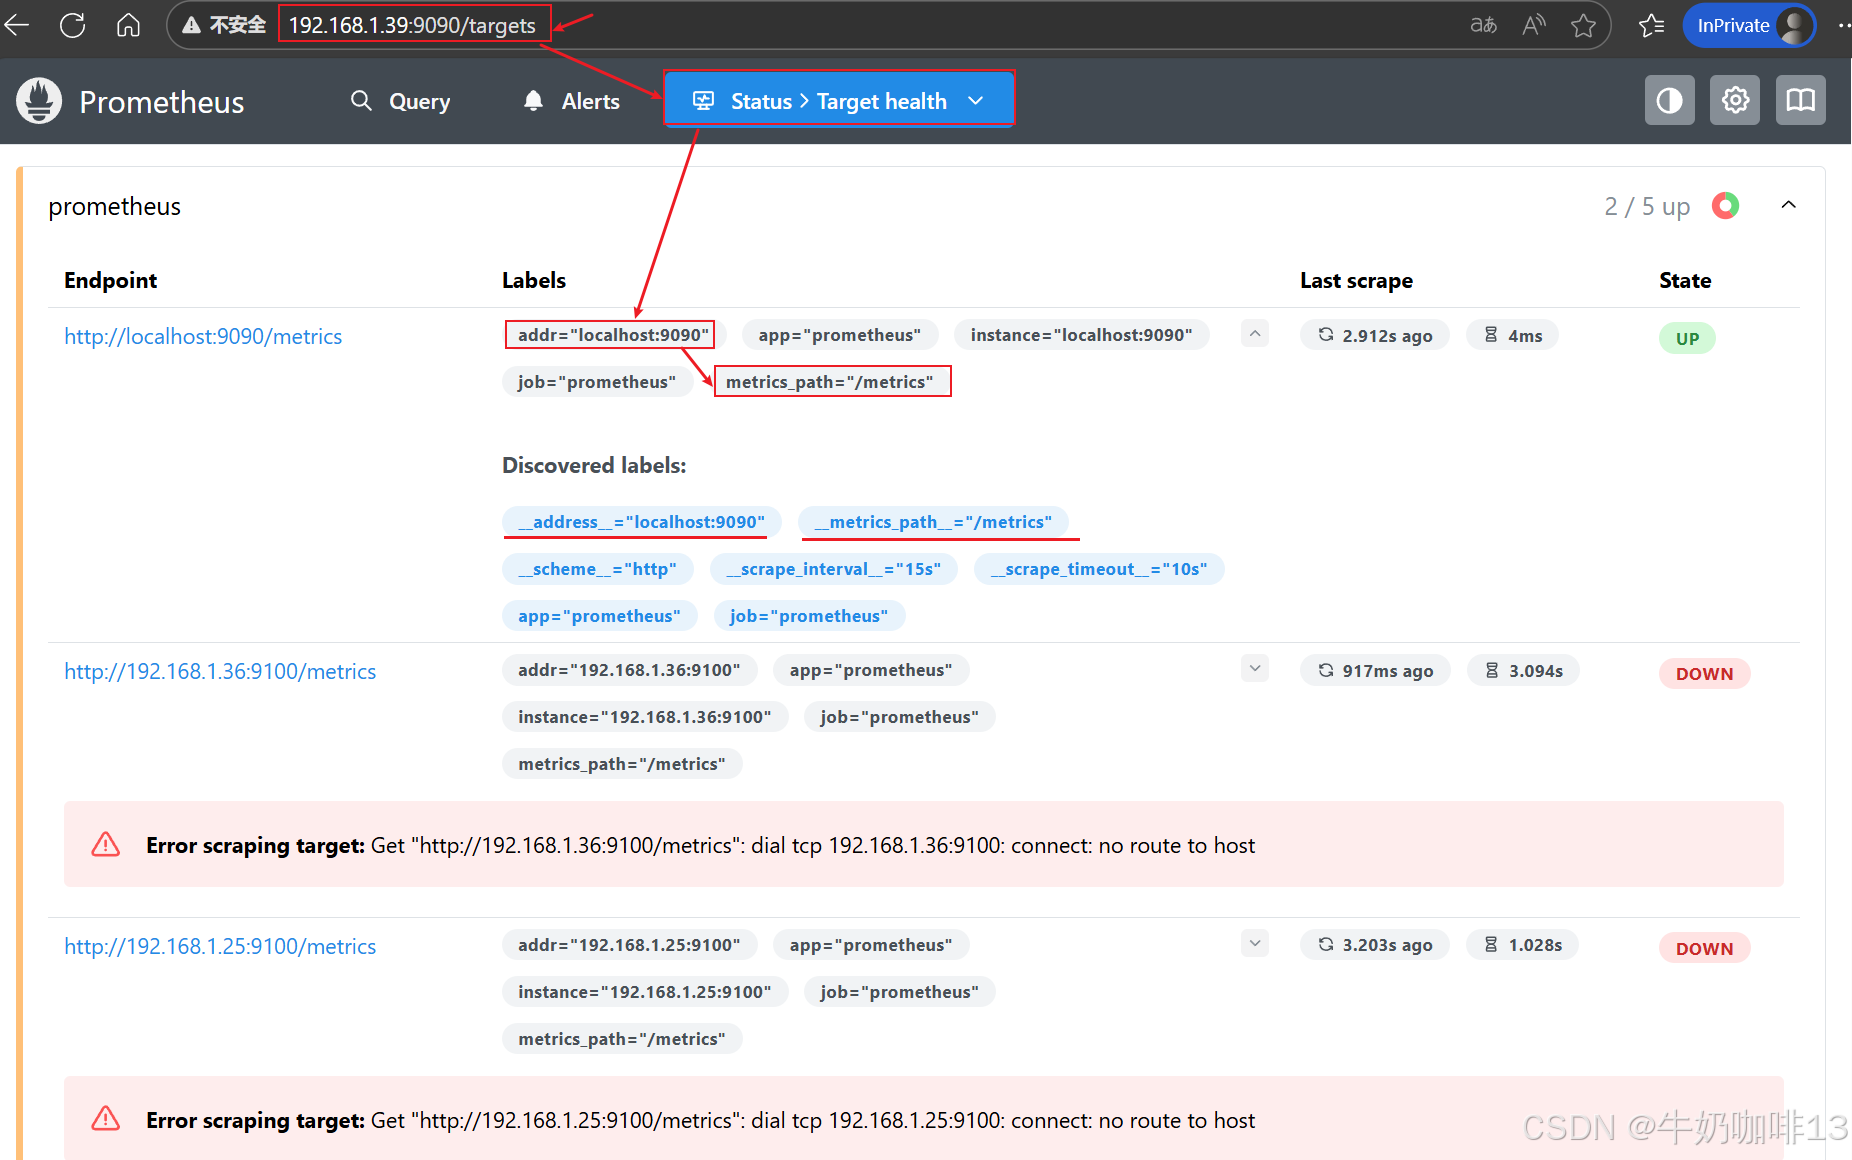
Task: Click instance="192.168.1.25:9100" label
Action: (645, 992)
